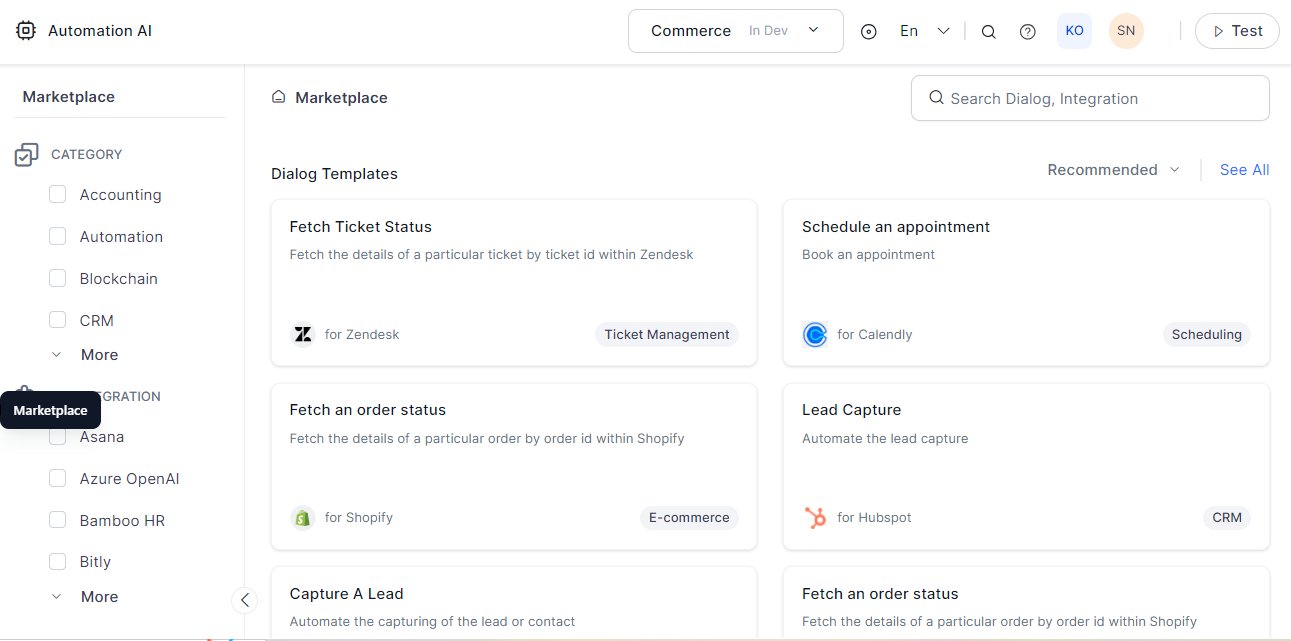Click the Category section icon in the sidebar
Screen dimensions: 1291x641
26,153
